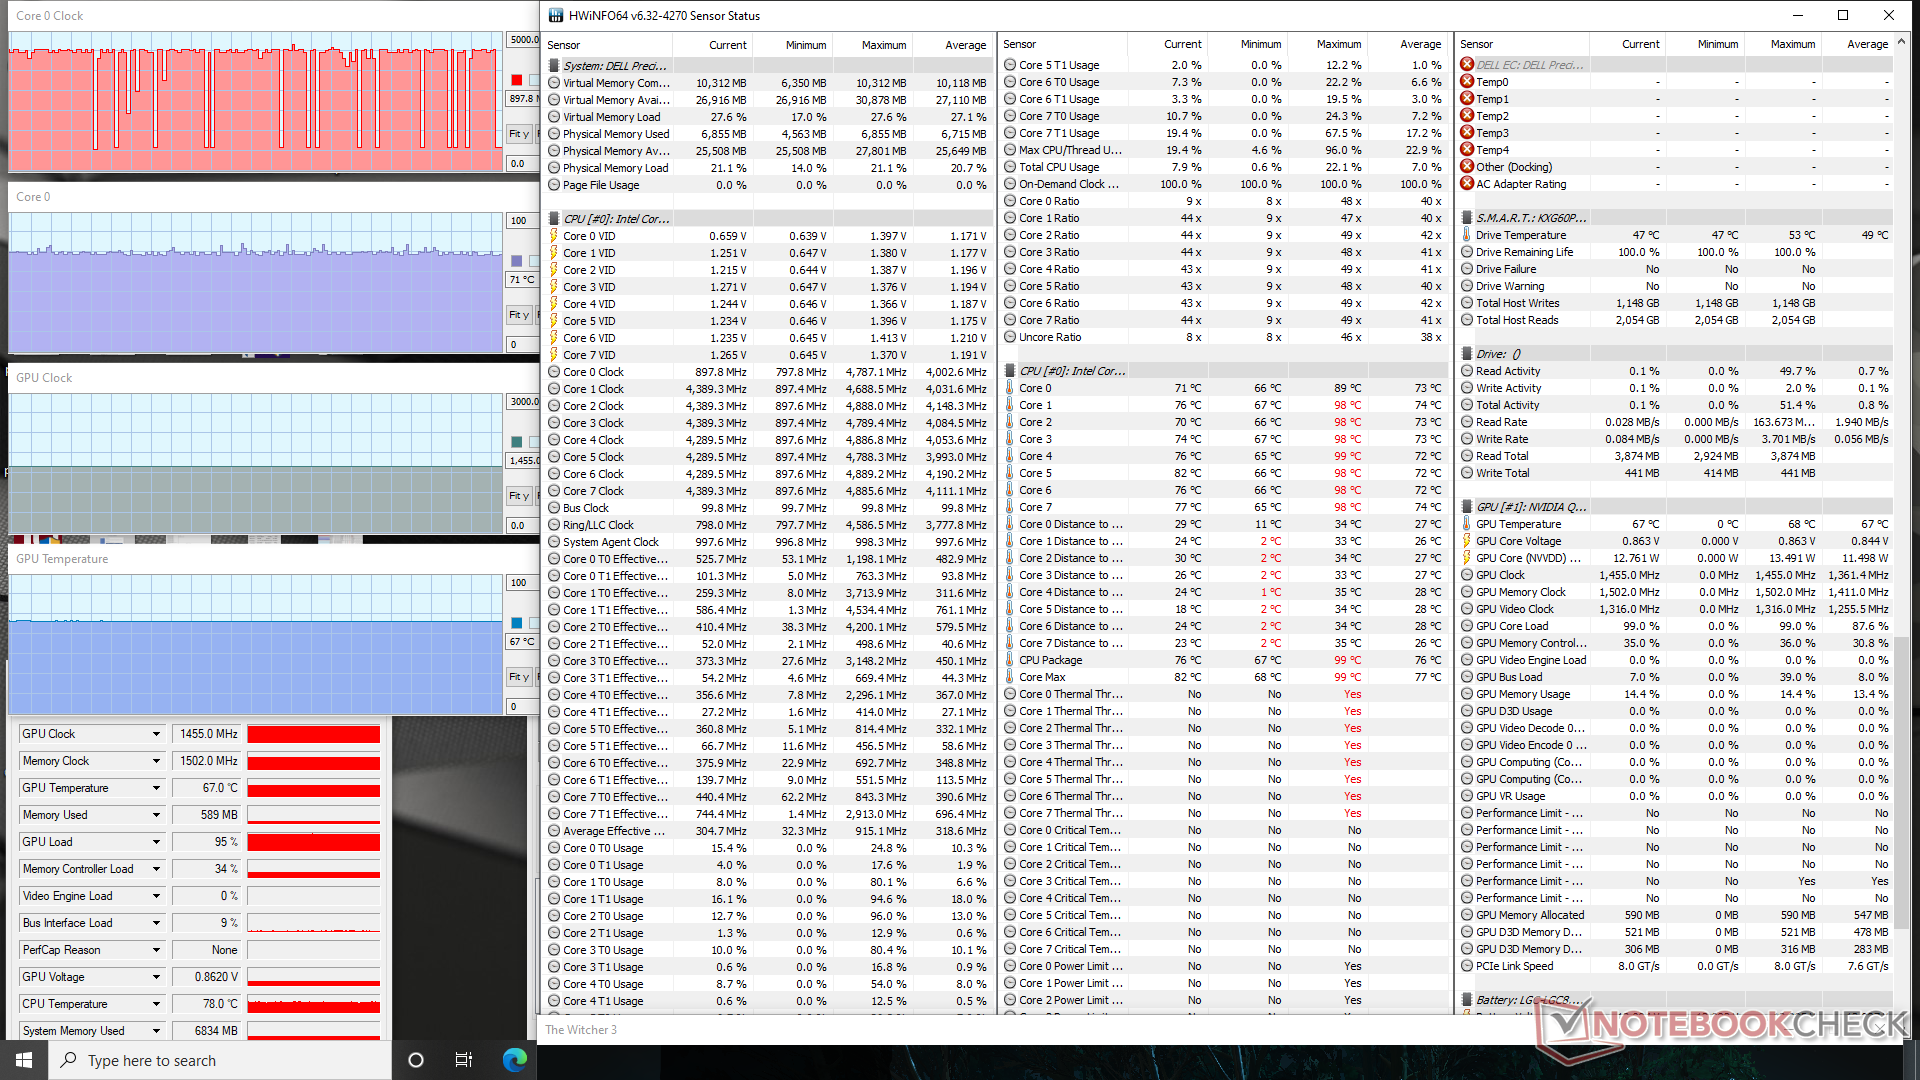Click the HWiNFO64 title bar app icon
Viewport: 1920px width, 1080px height.
(556, 15)
